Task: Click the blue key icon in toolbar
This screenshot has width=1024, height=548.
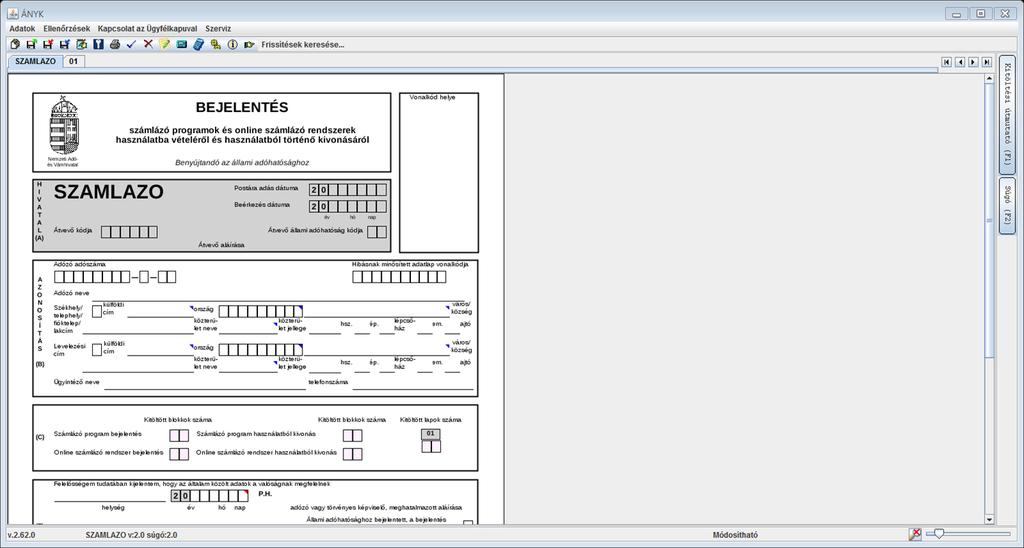Action: [x=98, y=44]
